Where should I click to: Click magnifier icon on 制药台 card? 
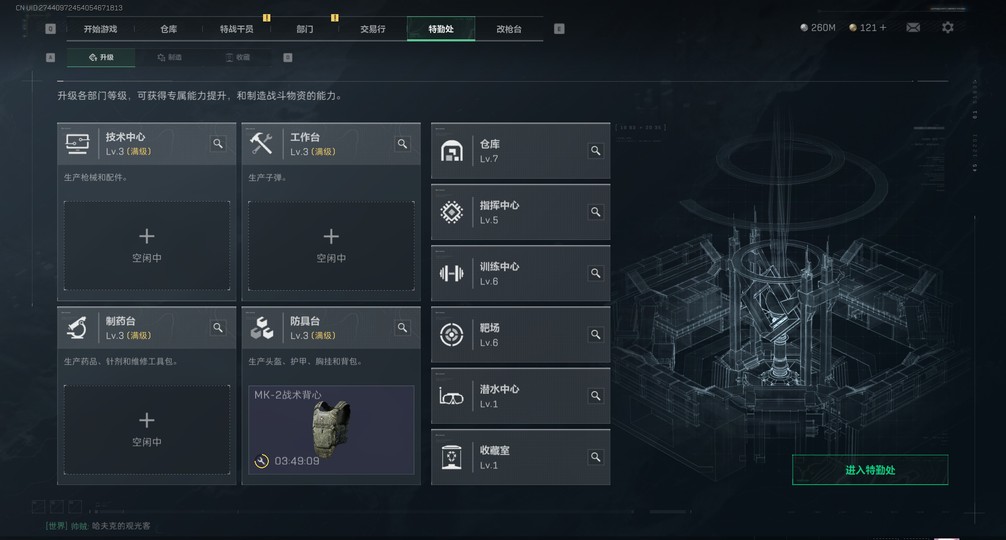pyautogui.click(x=218, y=328)
